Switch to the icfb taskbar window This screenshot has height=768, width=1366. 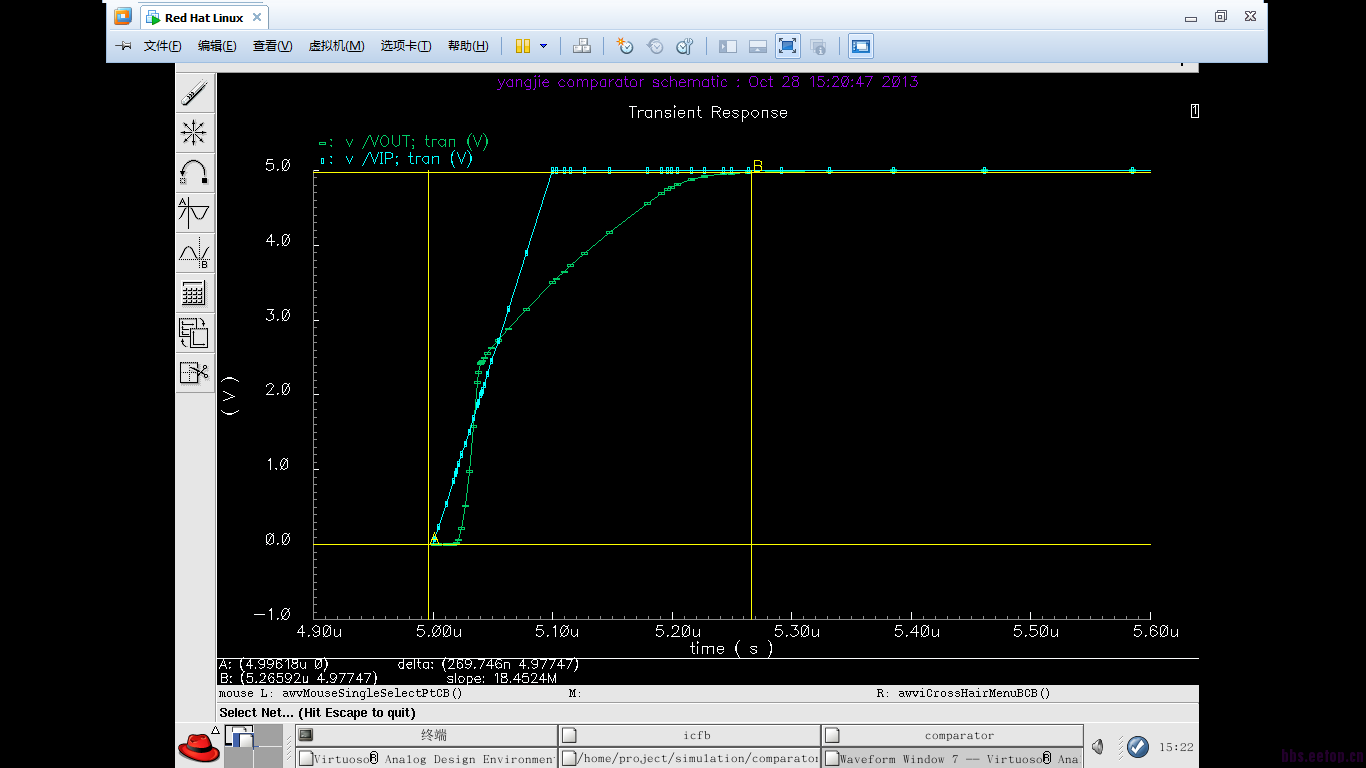pyautogui.click(x=696, y=735)
